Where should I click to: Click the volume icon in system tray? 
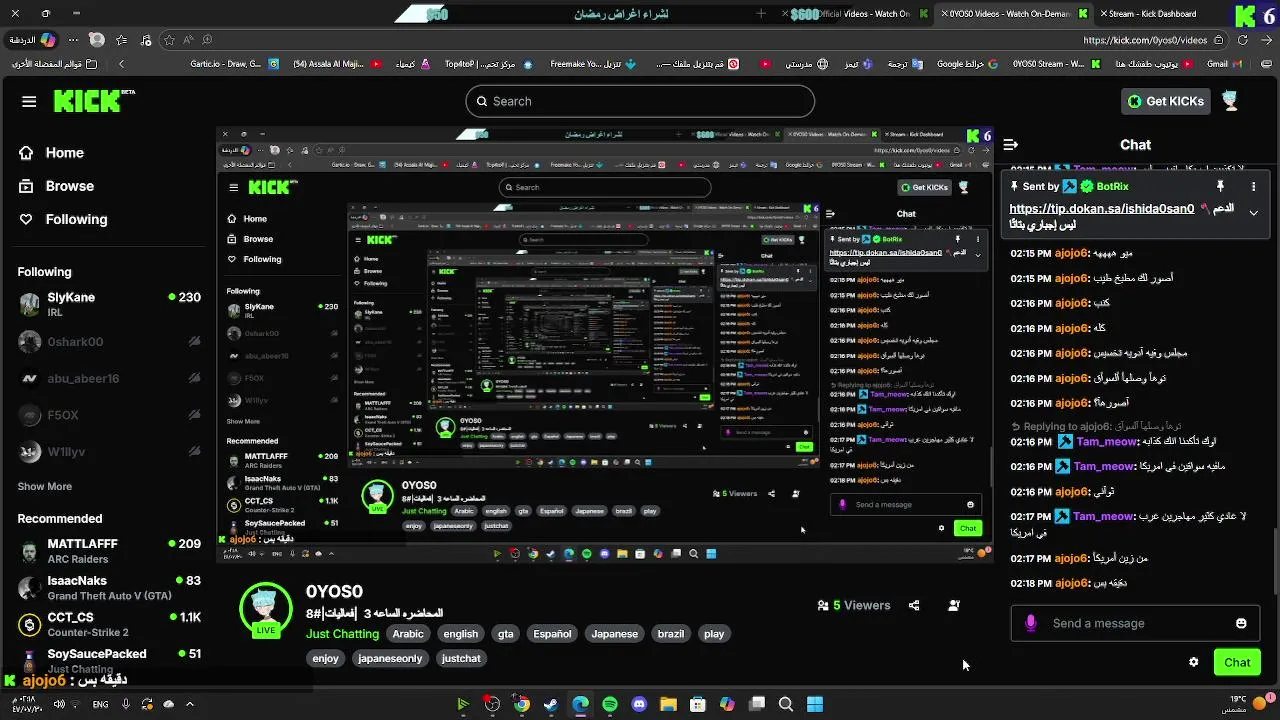click(59, 704)
